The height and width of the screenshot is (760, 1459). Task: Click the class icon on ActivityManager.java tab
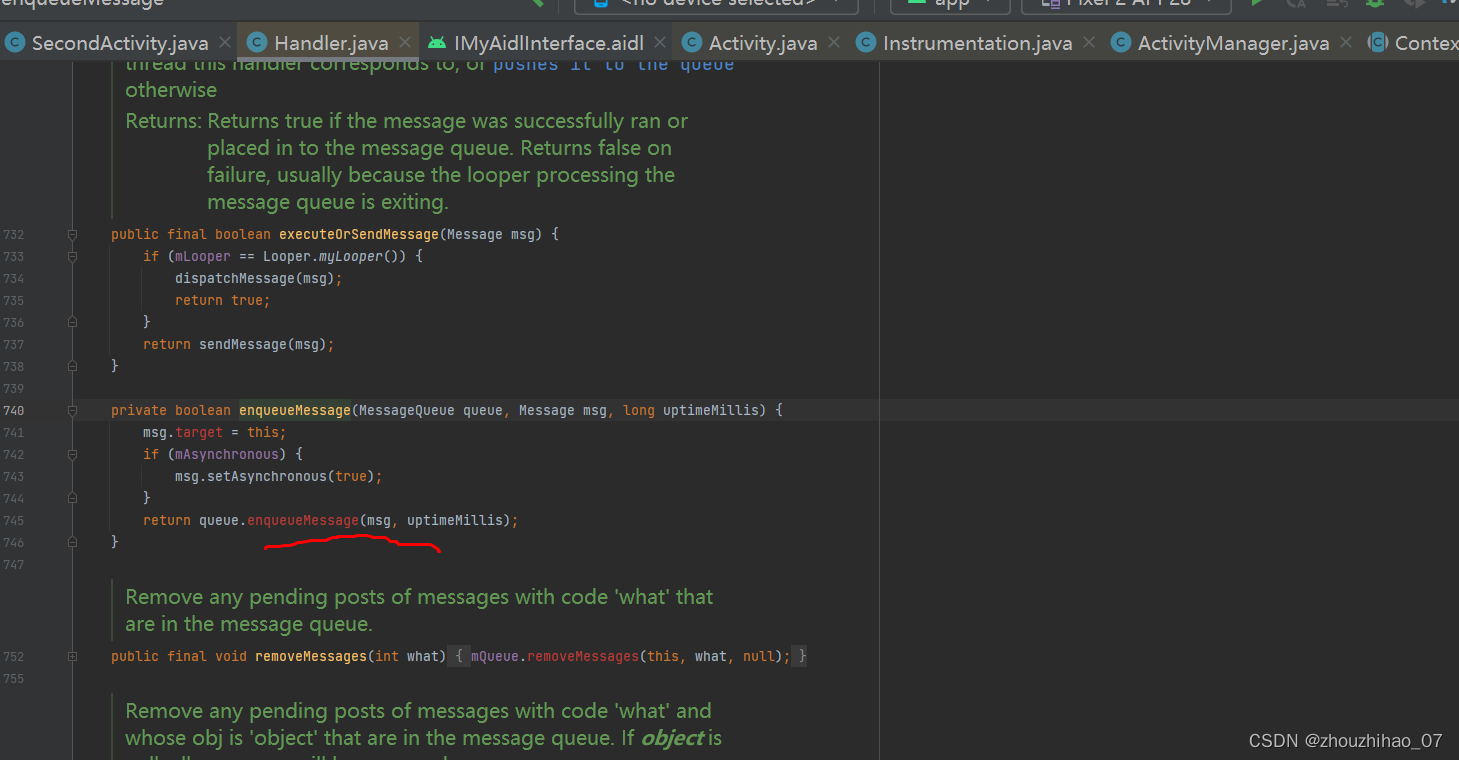coord(1121,43)
